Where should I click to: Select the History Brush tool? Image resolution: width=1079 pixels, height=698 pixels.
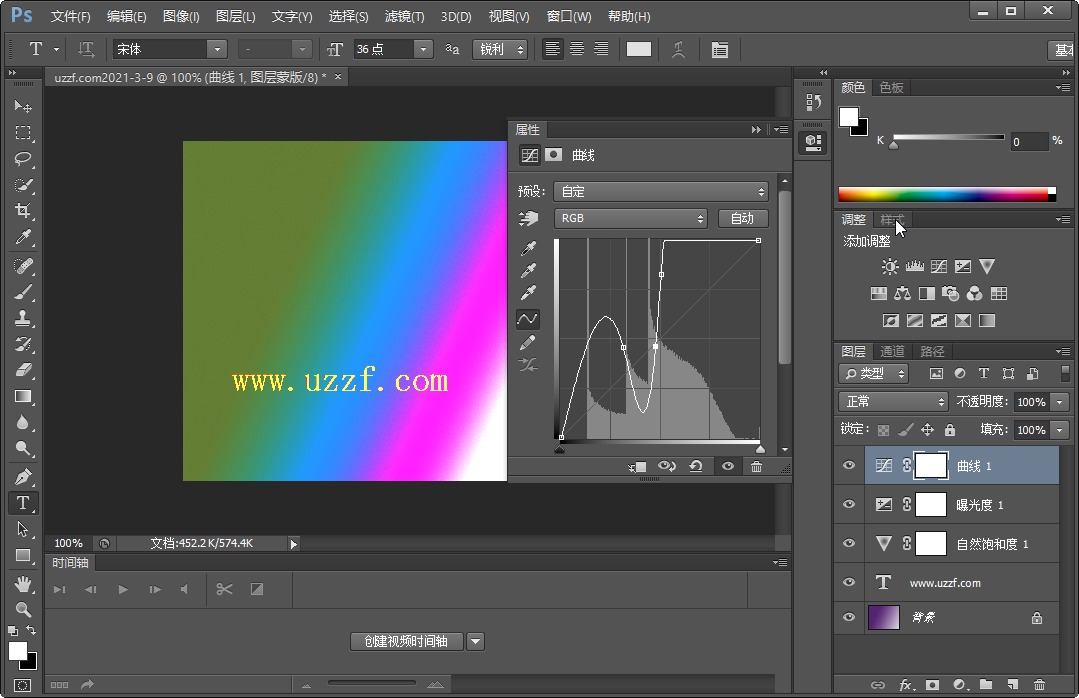pos(23,344)
